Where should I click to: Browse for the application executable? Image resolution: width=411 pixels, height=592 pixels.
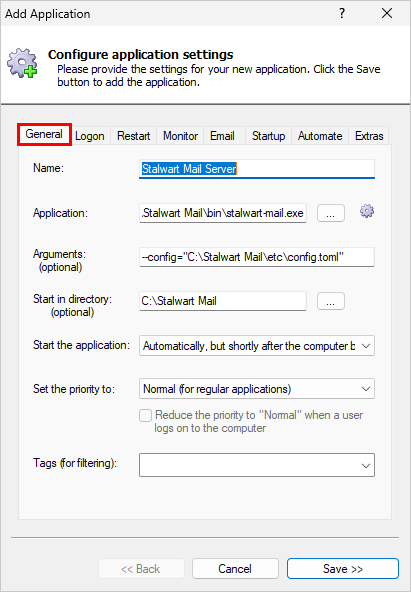pyautogui.click(x=331, y=213)
